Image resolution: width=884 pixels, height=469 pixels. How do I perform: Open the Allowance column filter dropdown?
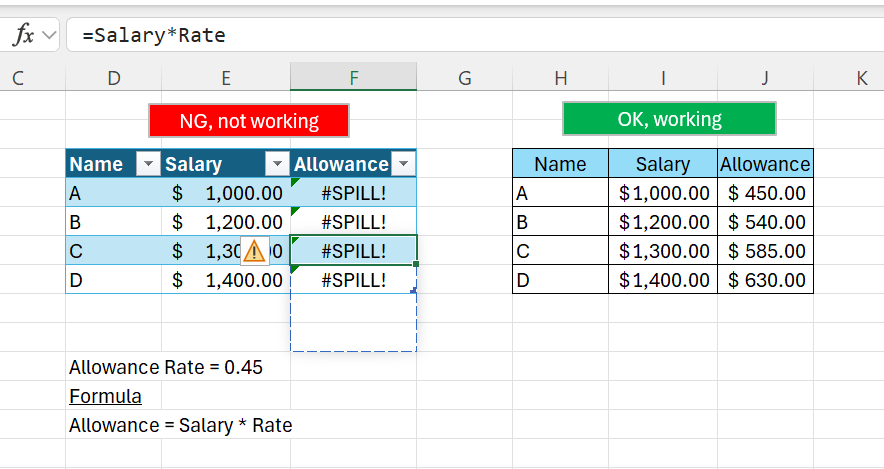tap(403, 164)
